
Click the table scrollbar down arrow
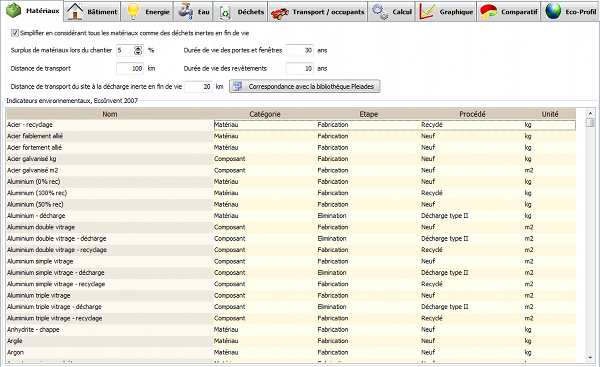click(x=590, y=358)
